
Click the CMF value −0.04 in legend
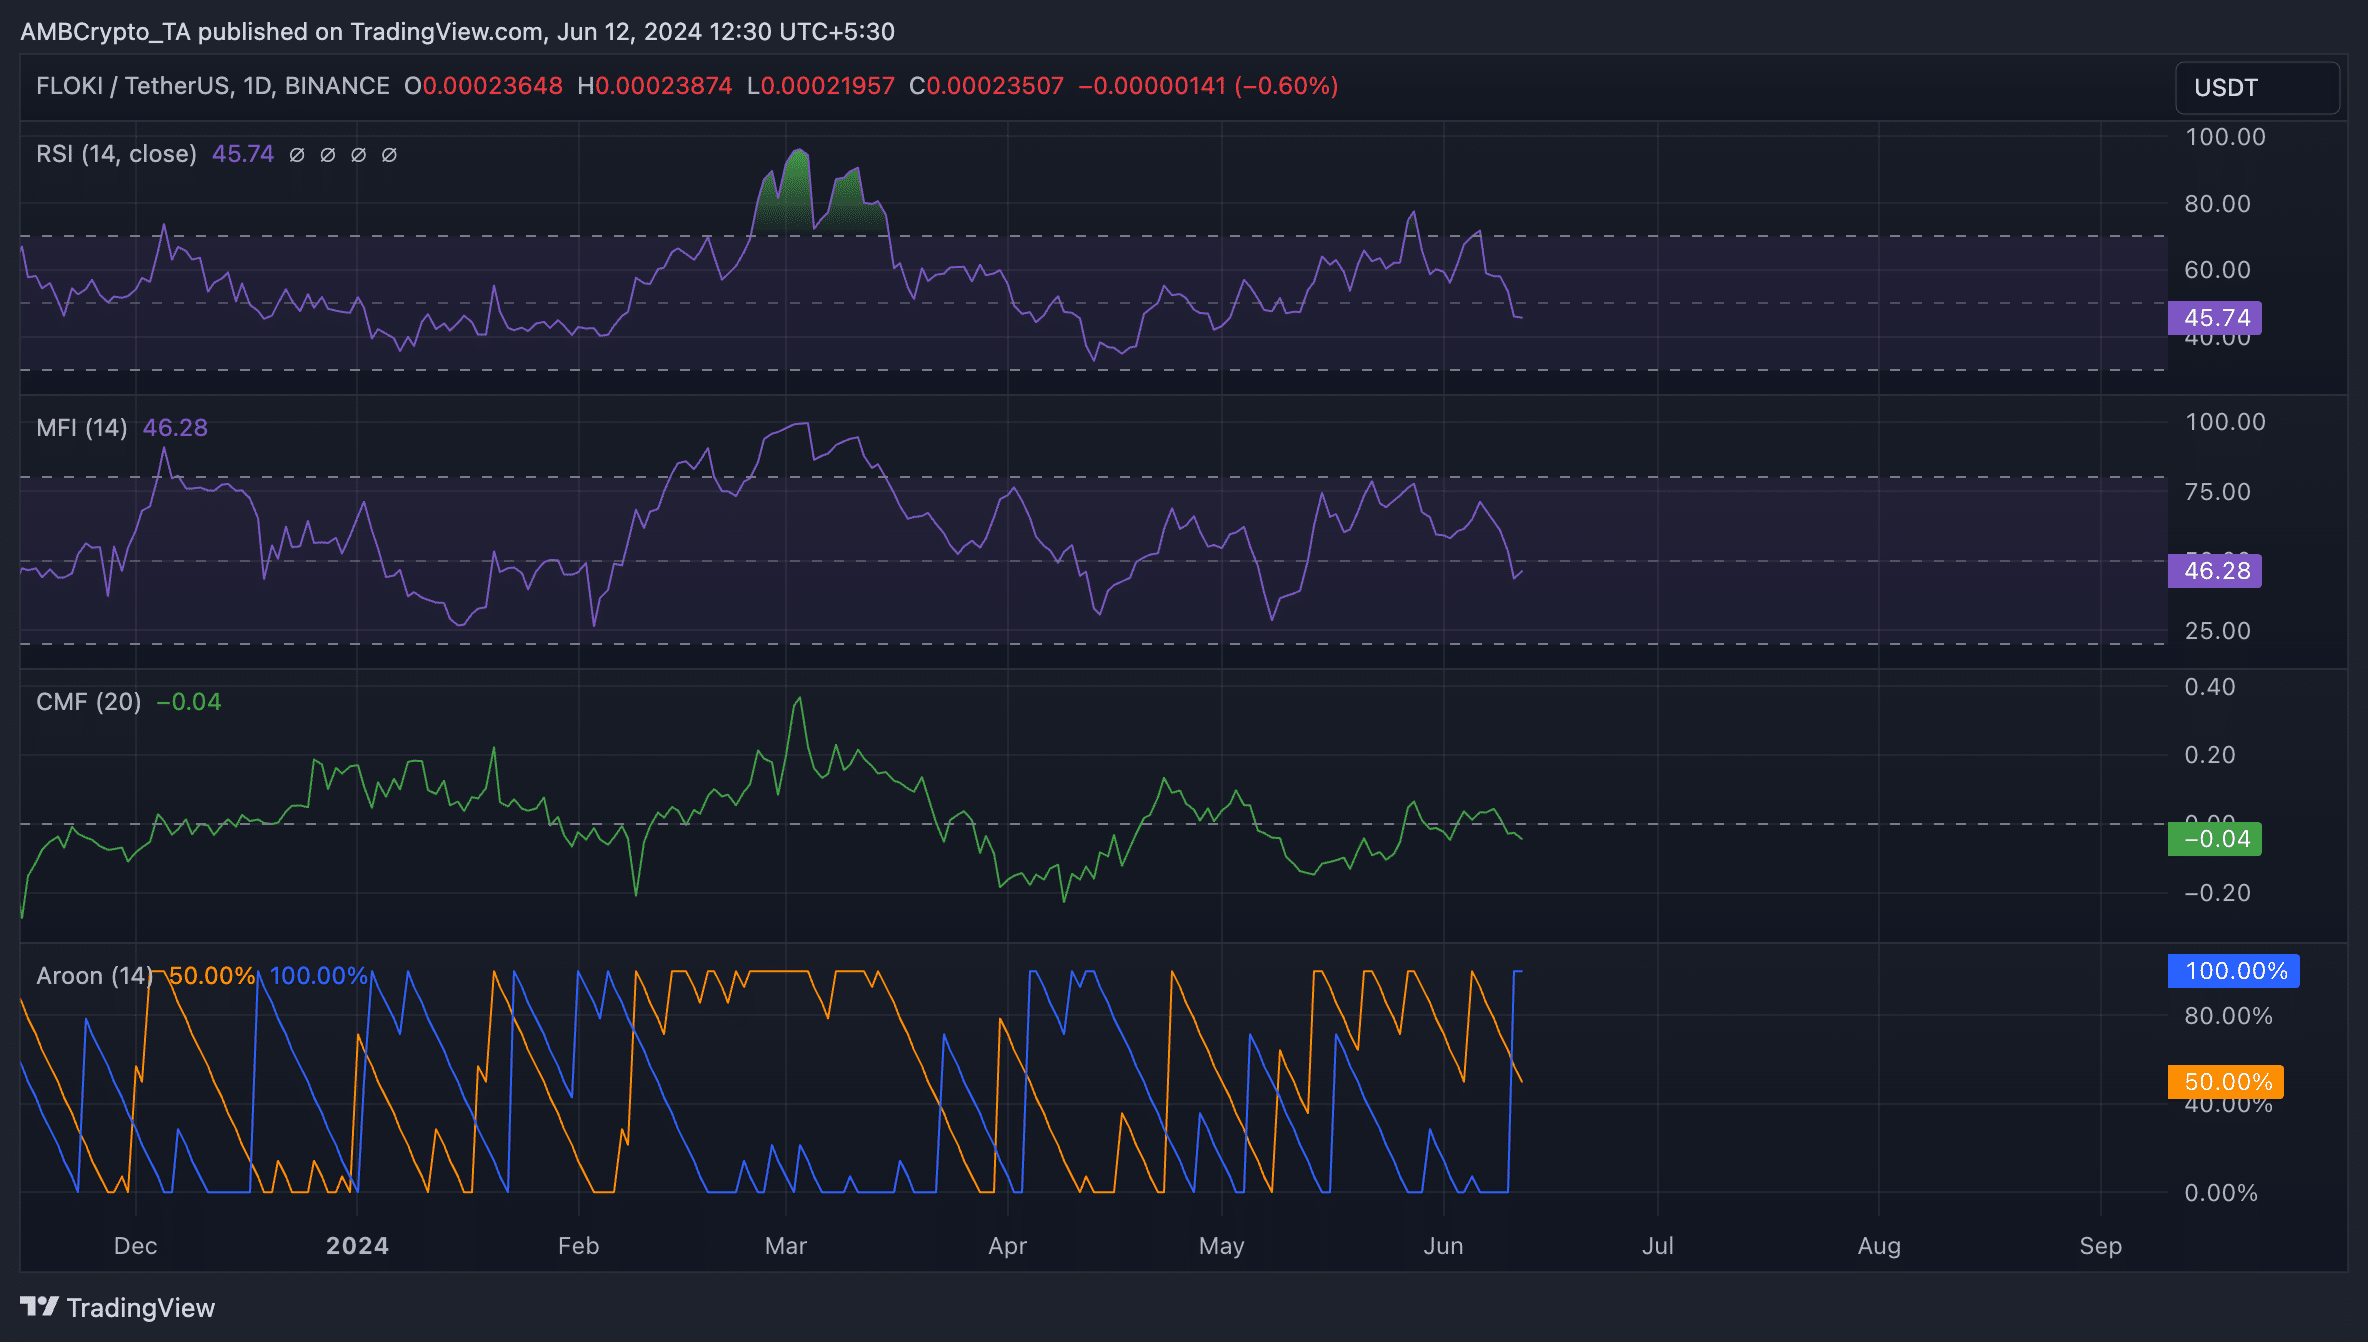[x=189, y=702]
